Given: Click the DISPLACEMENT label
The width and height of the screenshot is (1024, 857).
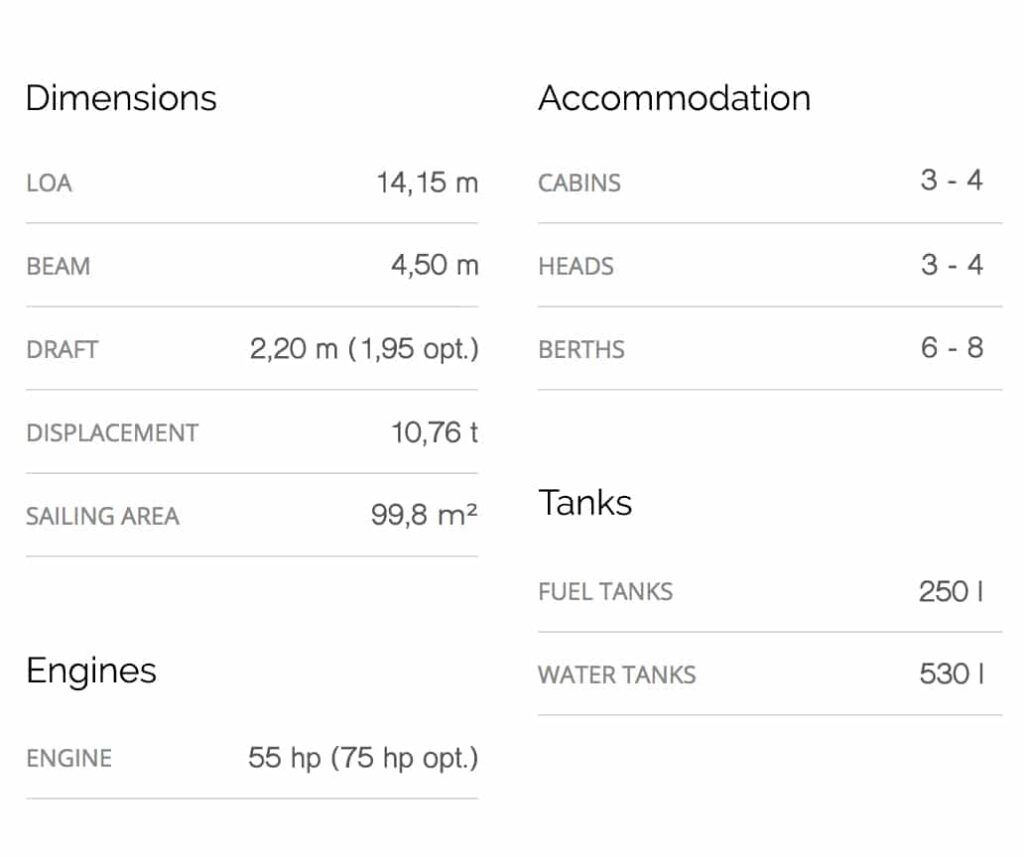Looking at the screenshot, I should [x=112, y=433].
